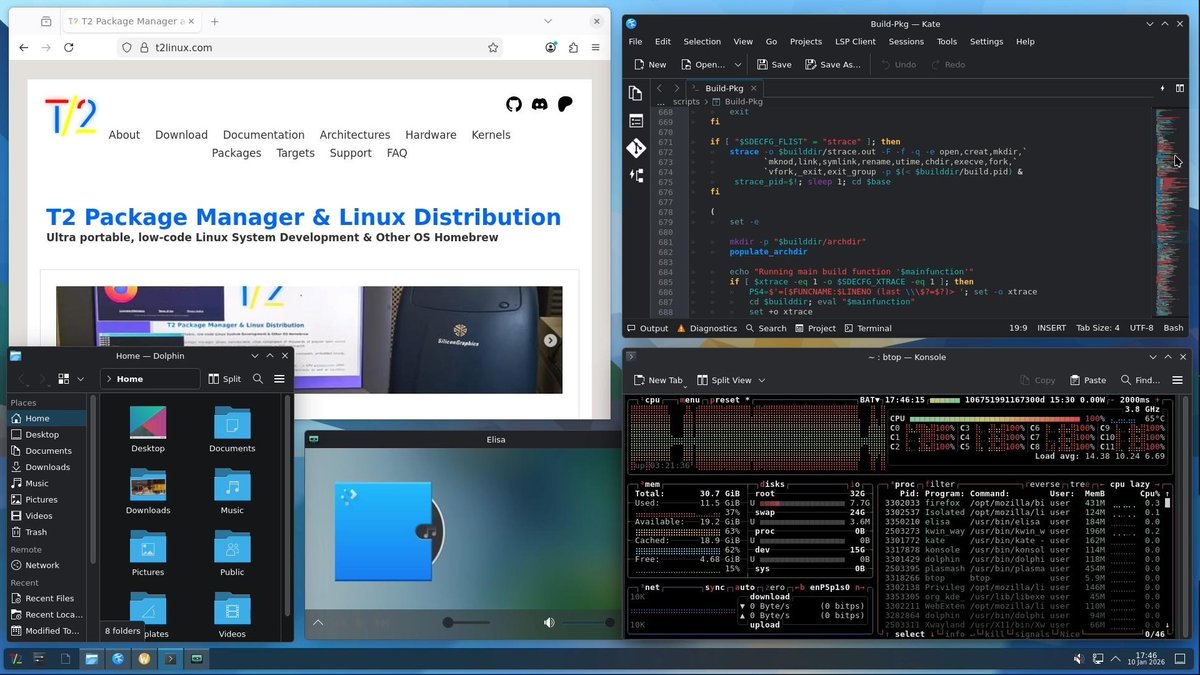Screen dimensions: 1200x675
Task: Open the GitHub icon on T2 website
Action: coord(514,104)
